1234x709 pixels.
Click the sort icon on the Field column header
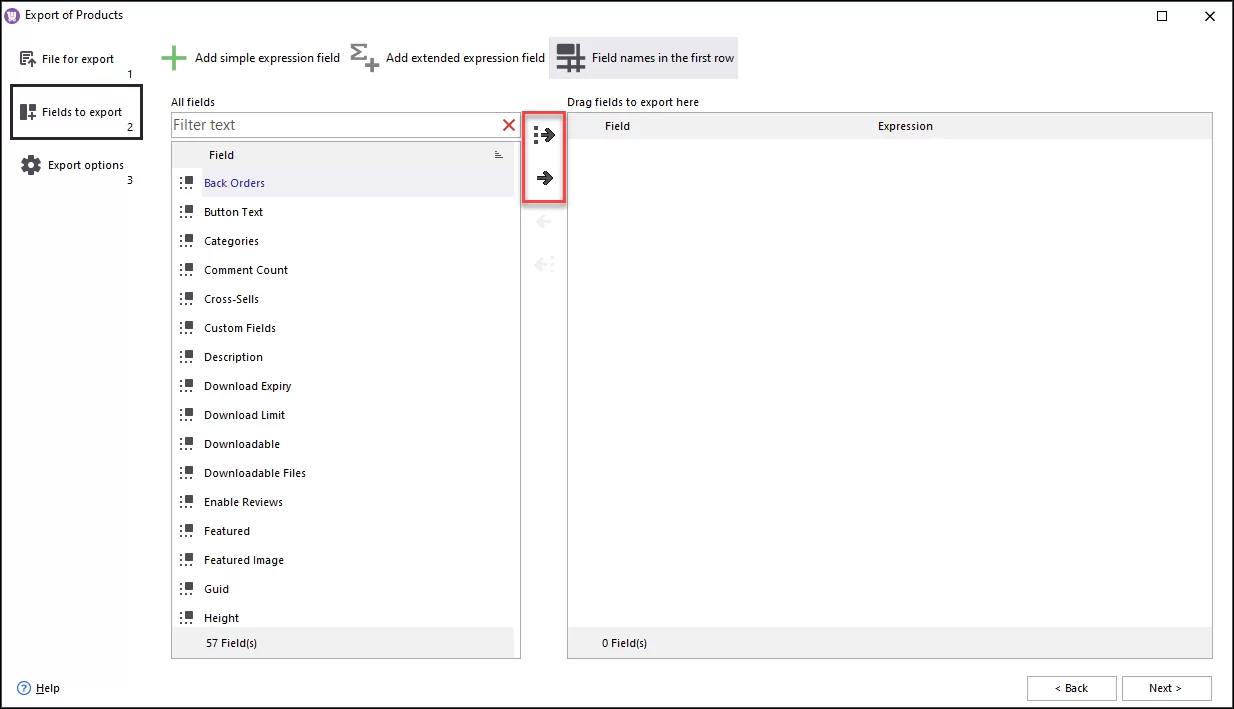[498, 154]
